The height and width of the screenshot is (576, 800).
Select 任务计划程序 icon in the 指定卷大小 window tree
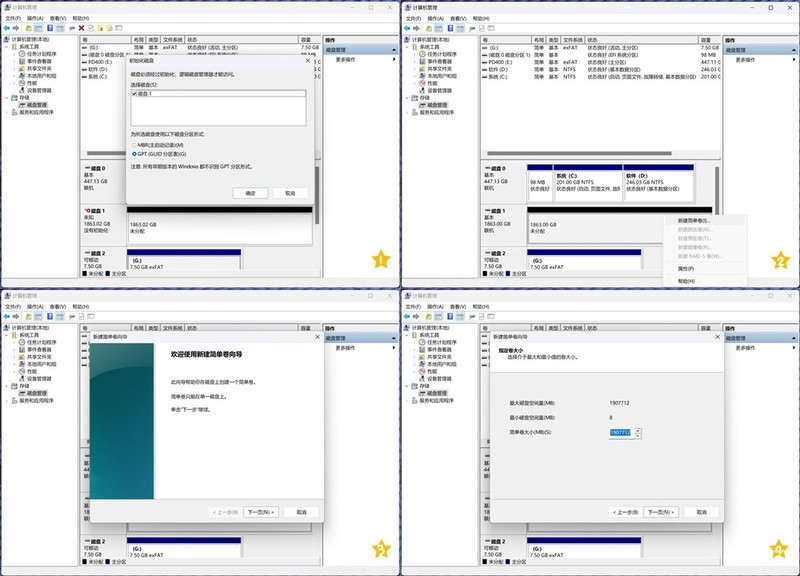pos(422,342)
